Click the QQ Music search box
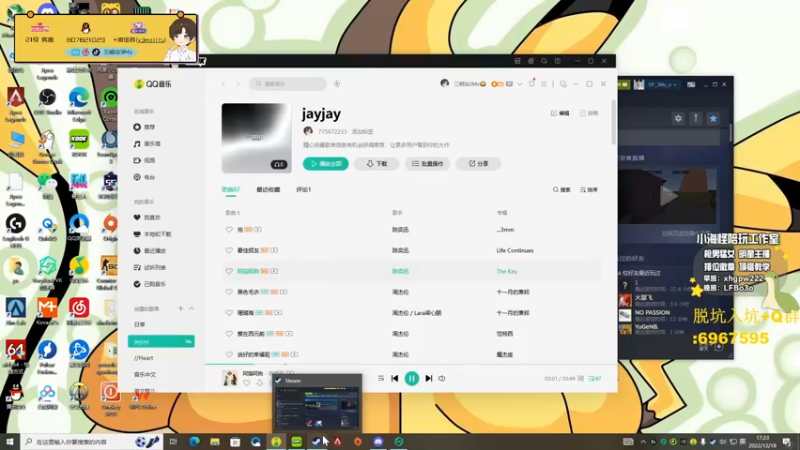Image resolution: width=800 pixels, height=450 pixels. click(x=288, y=84)
